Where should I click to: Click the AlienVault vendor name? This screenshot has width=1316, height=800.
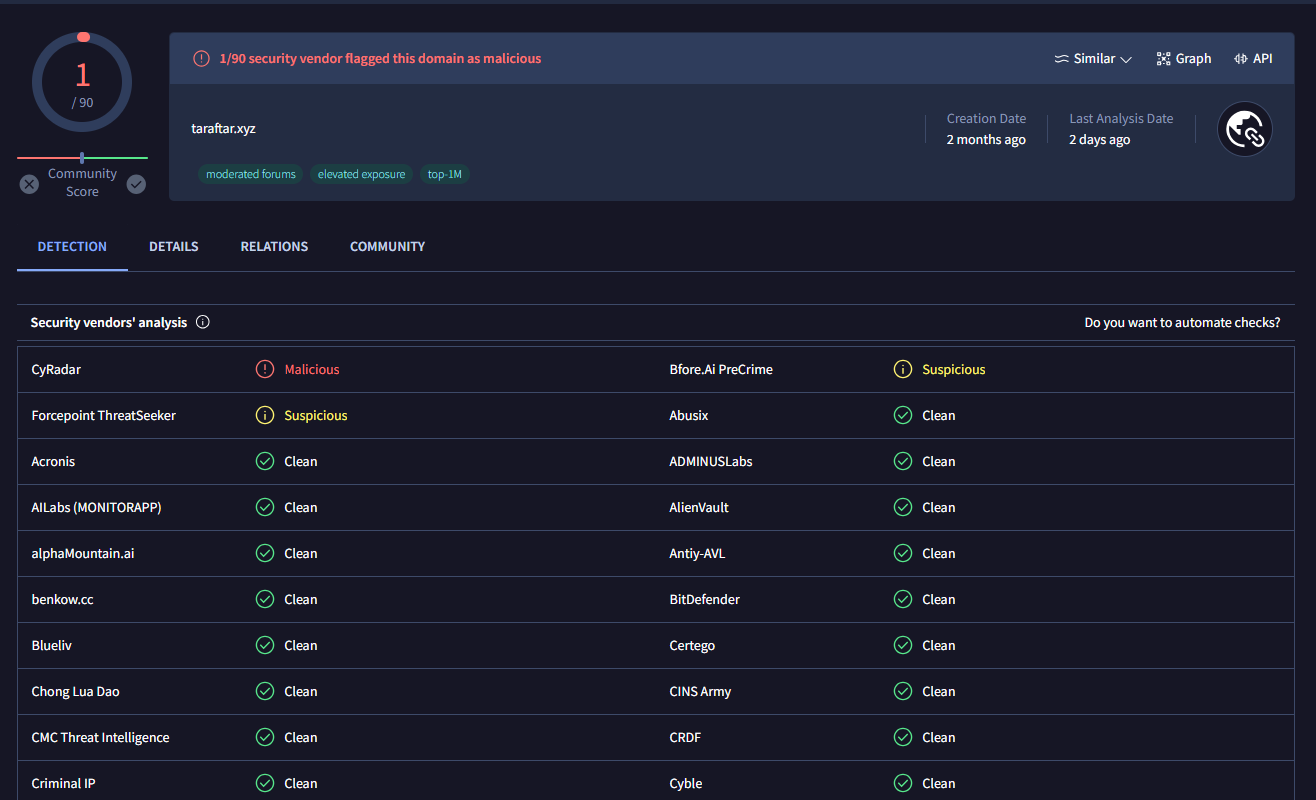[699, 507]
